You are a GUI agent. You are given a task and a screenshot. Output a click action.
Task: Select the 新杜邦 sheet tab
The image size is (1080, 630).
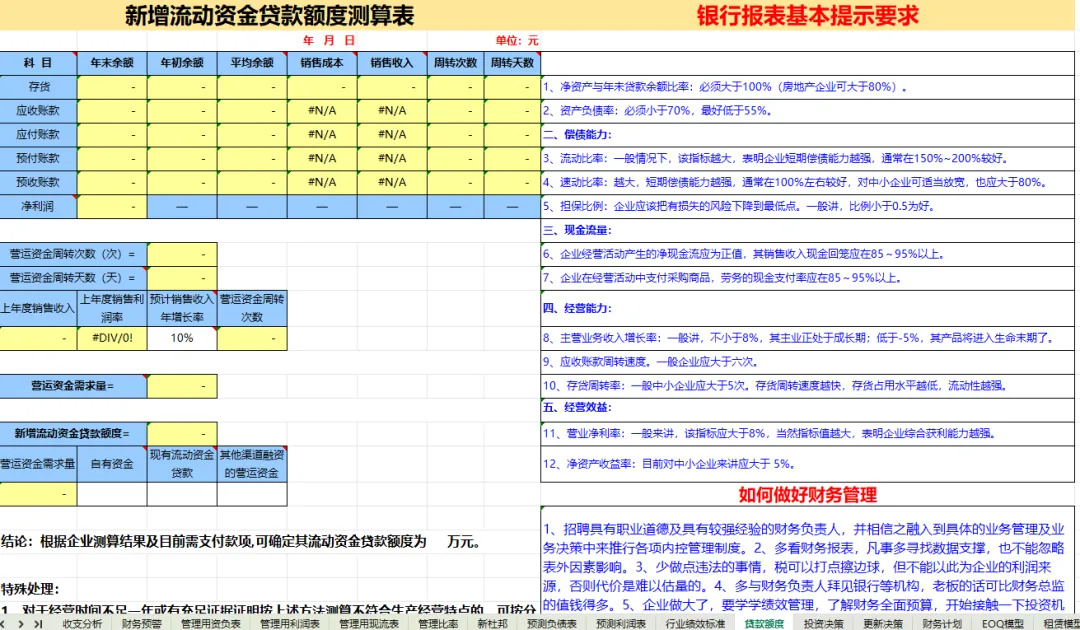[492, 623]
